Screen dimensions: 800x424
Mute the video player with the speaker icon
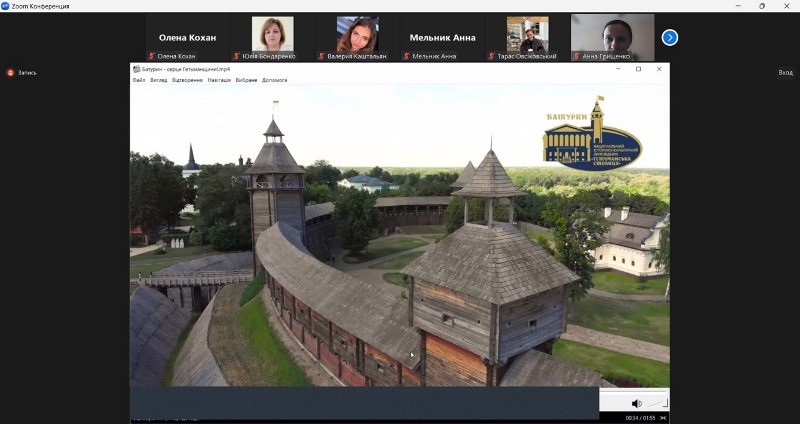point(636,404)
